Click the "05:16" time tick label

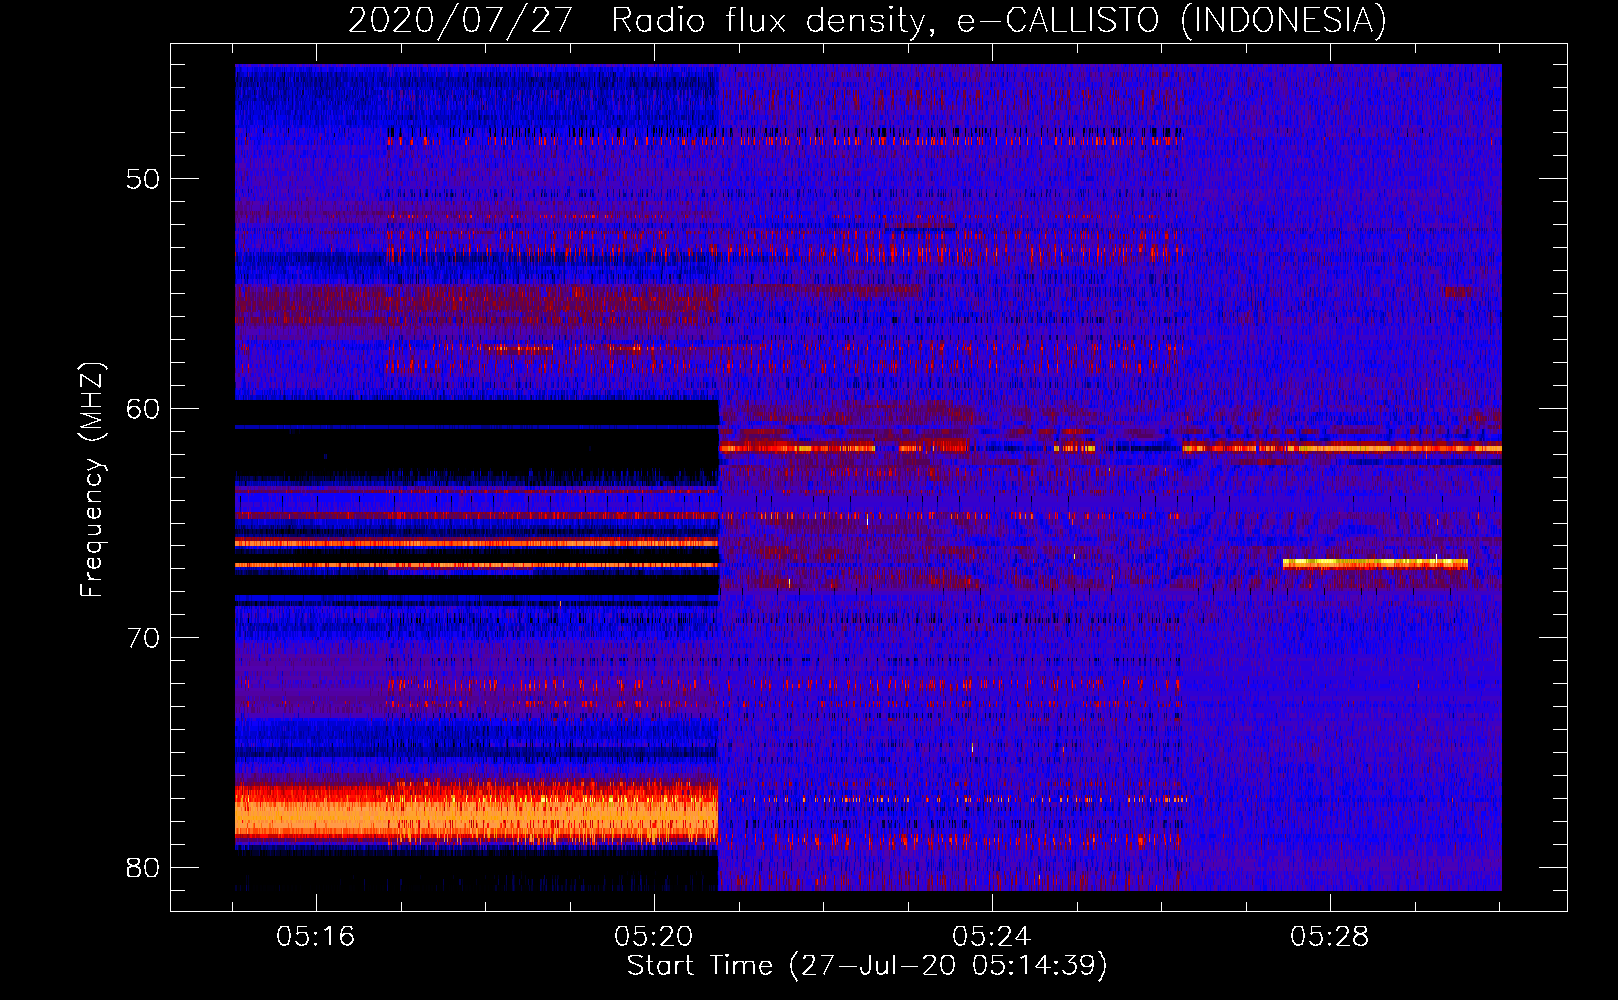tap(316, 937)
